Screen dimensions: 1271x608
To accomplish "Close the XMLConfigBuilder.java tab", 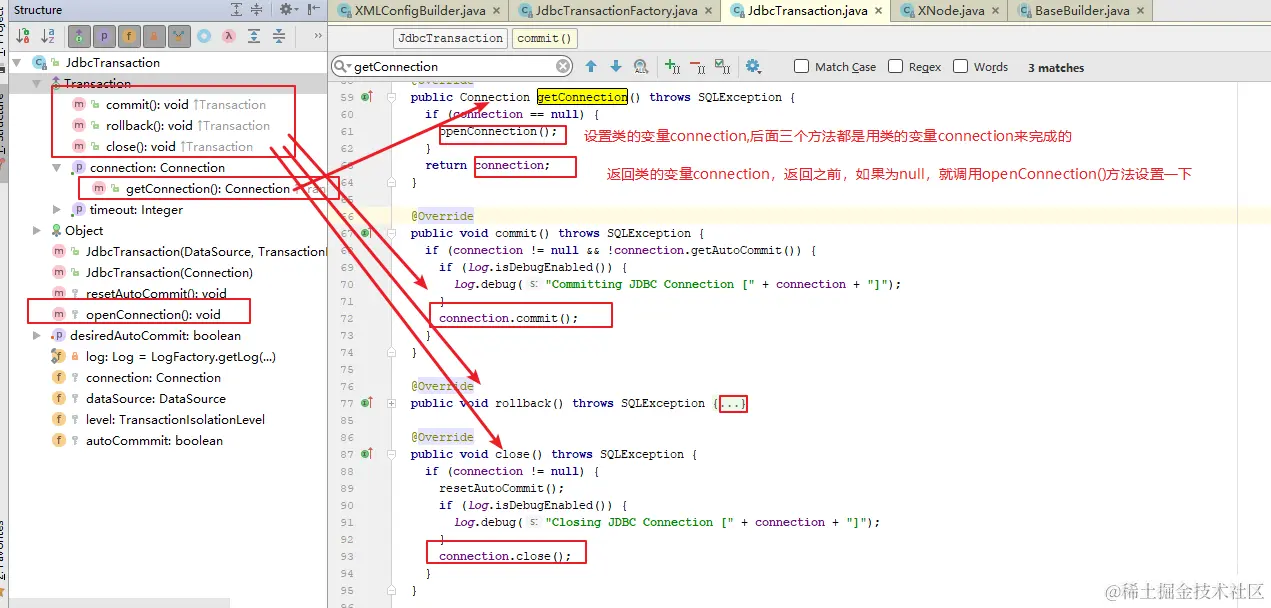I will (x=497, y=11).
